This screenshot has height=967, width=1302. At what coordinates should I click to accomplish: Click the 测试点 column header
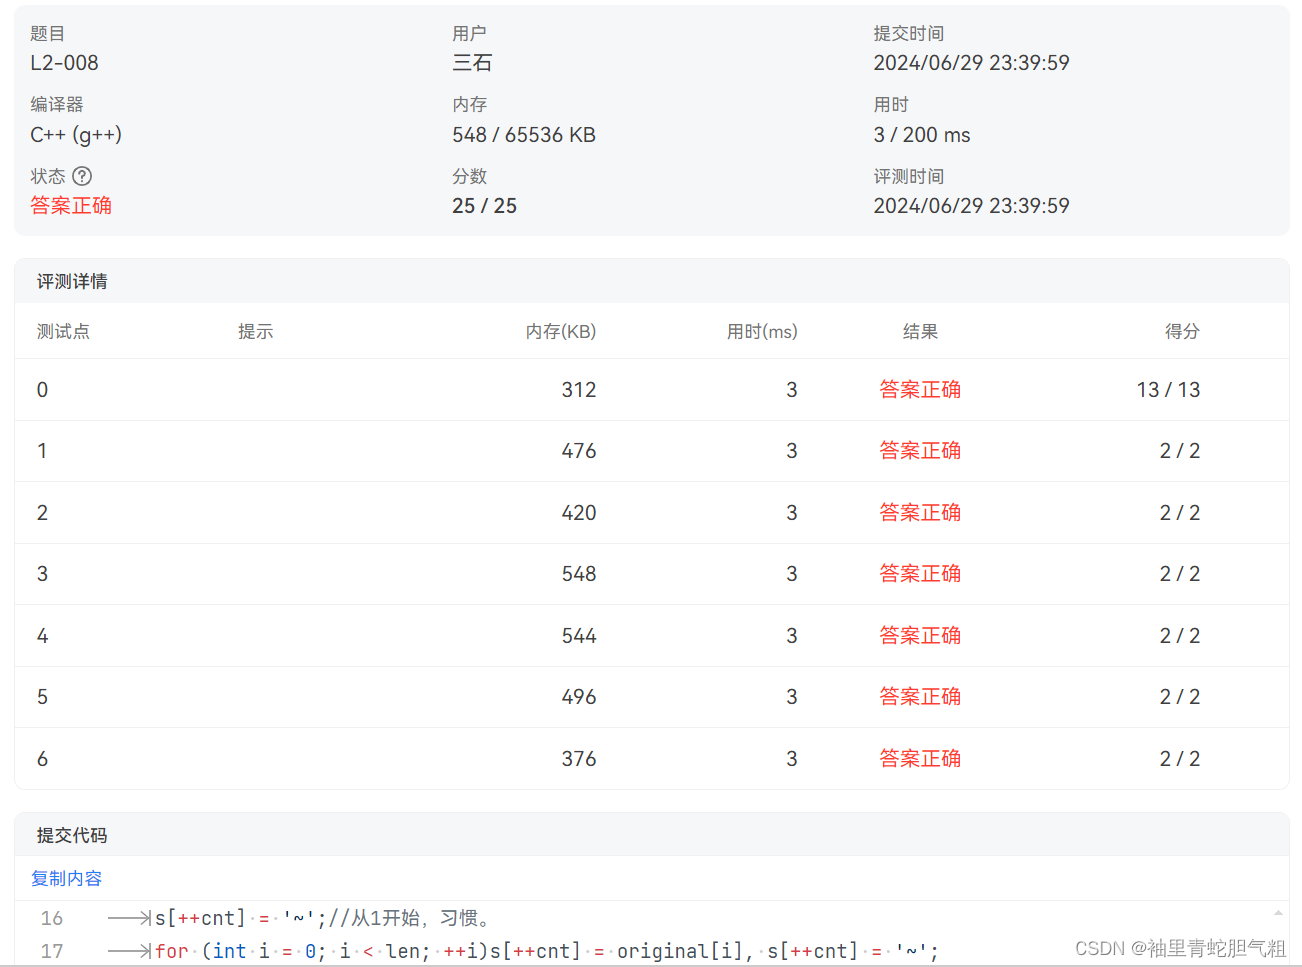[x=63, y=331]
